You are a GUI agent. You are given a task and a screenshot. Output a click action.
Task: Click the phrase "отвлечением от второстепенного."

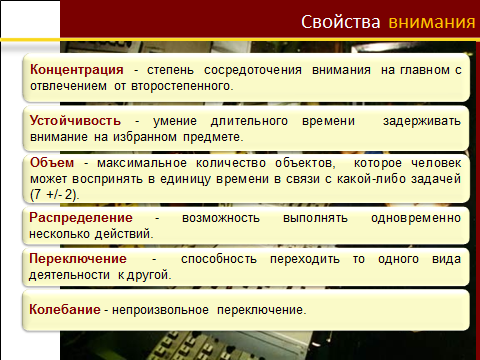(x=132, y=86)
